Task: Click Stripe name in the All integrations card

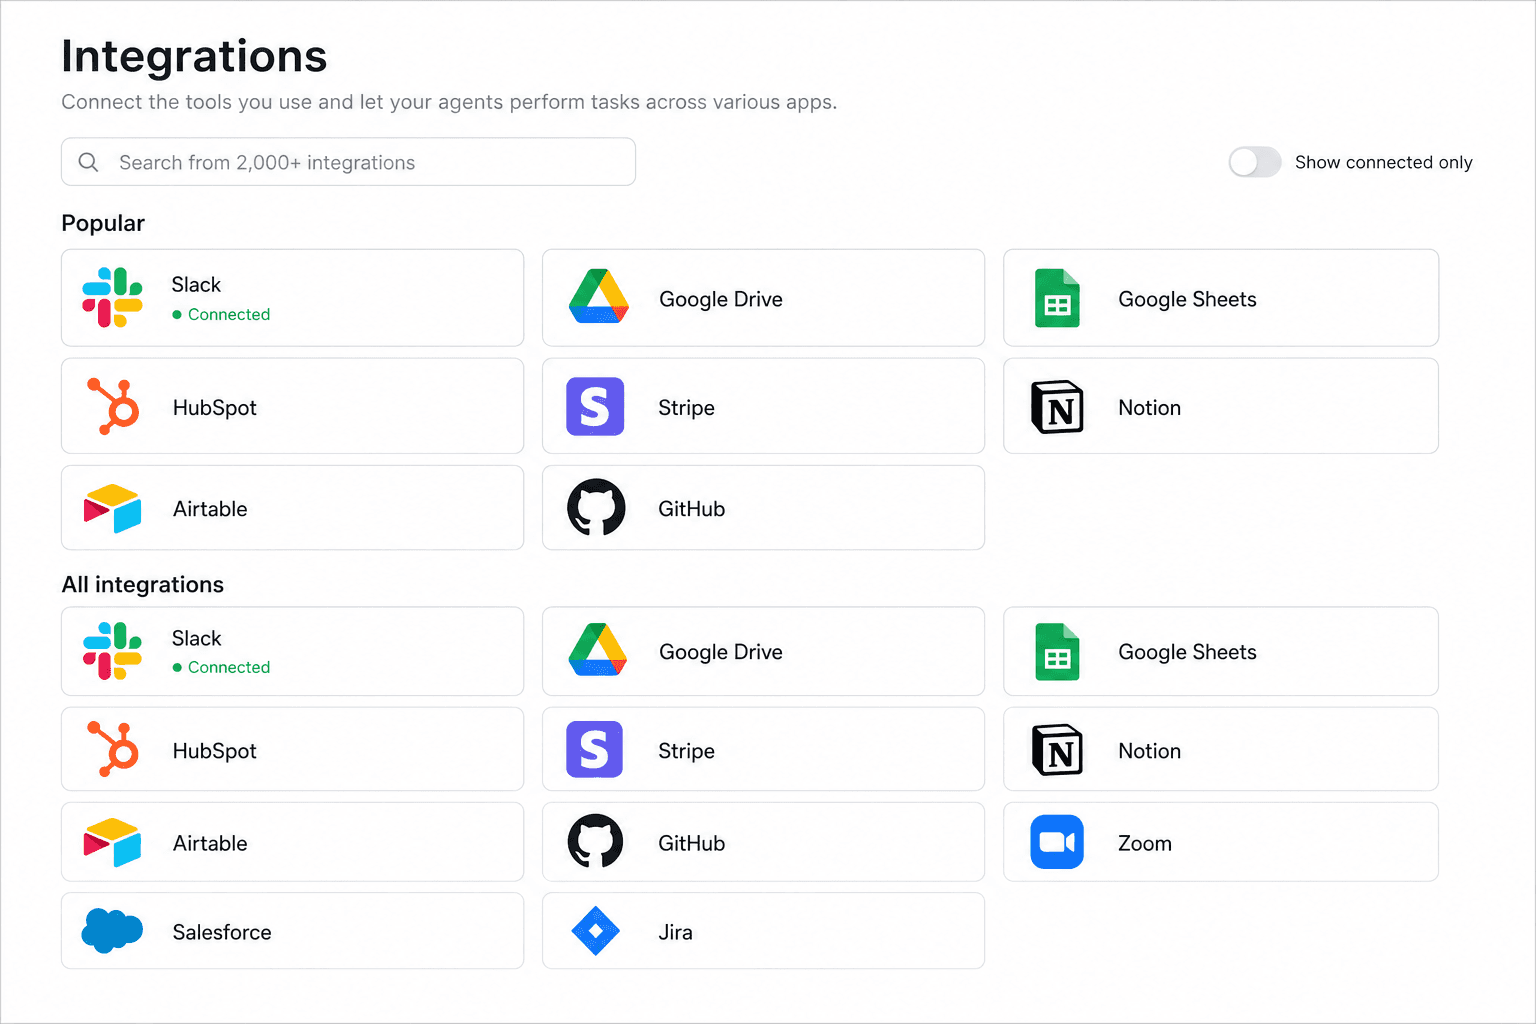Action: point(686,751)
